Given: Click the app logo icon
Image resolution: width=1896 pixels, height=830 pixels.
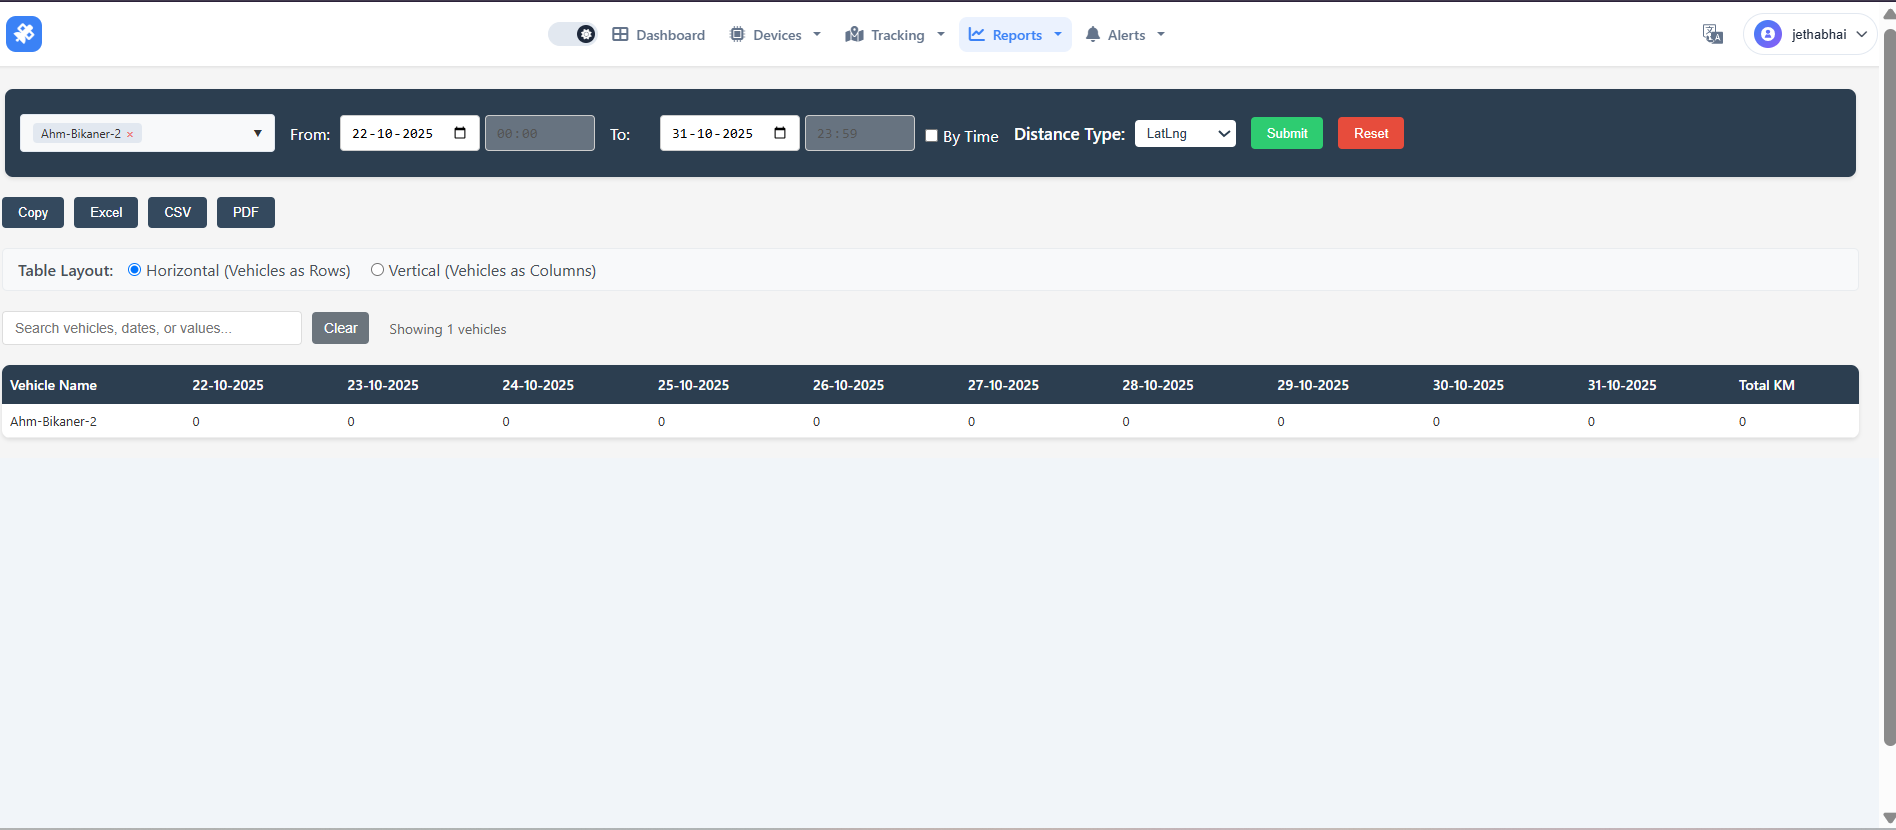Looking at the screenshot, I should (24, 34).
